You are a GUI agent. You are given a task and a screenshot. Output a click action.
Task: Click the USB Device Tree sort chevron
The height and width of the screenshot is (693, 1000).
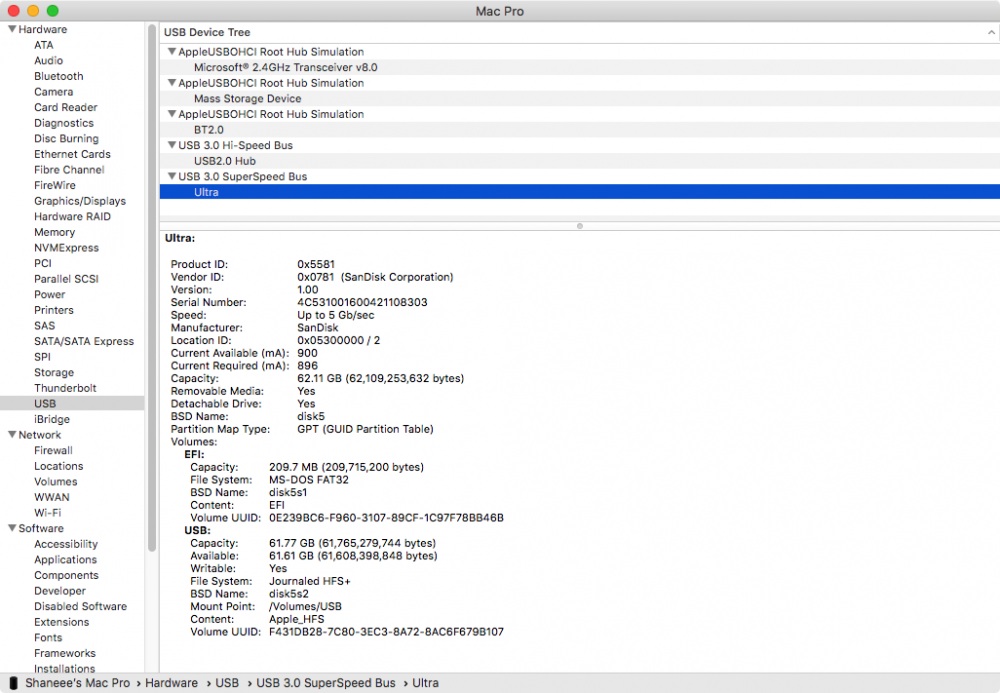tap(990, 33)
